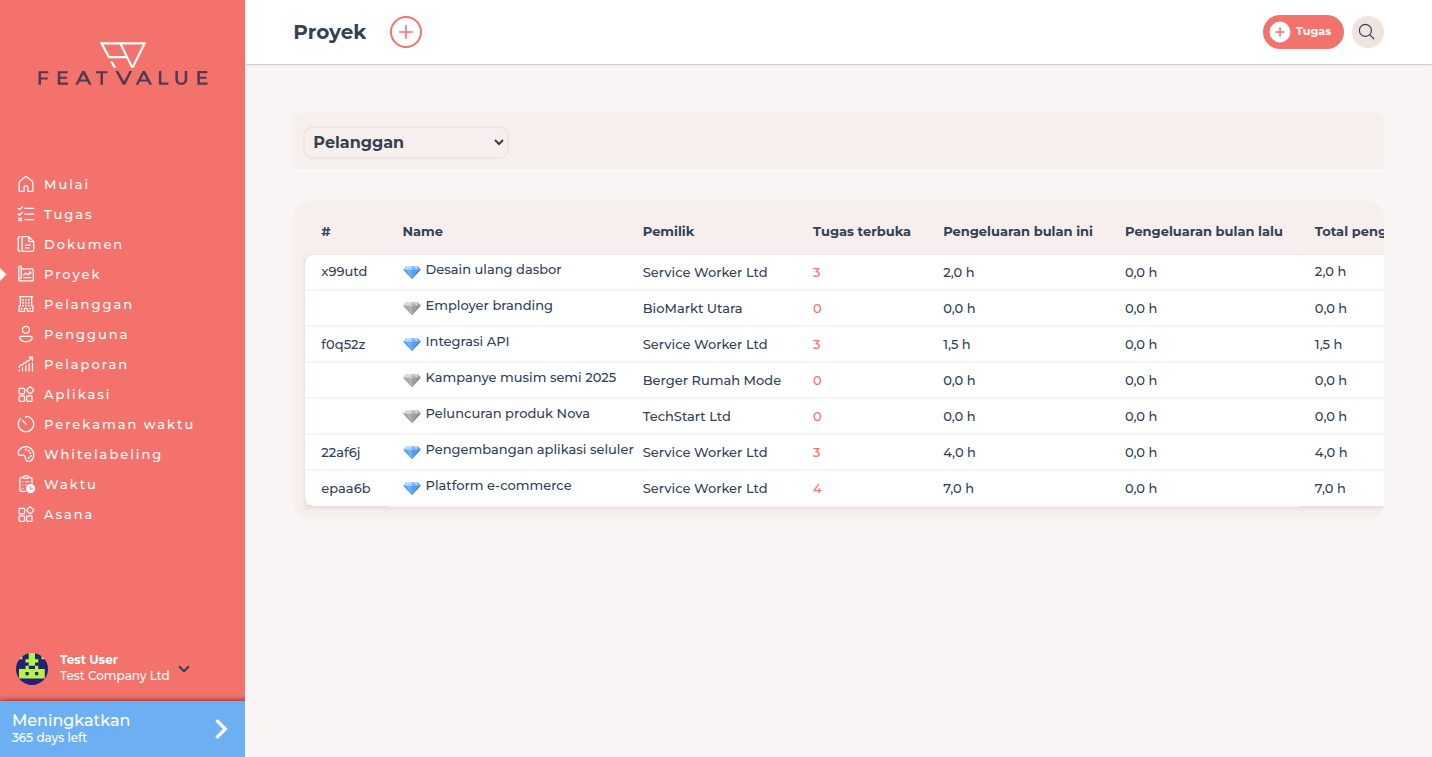
Task: Click 1,5 h this-month spending for Integrasi API
Action: pos(956,344)
